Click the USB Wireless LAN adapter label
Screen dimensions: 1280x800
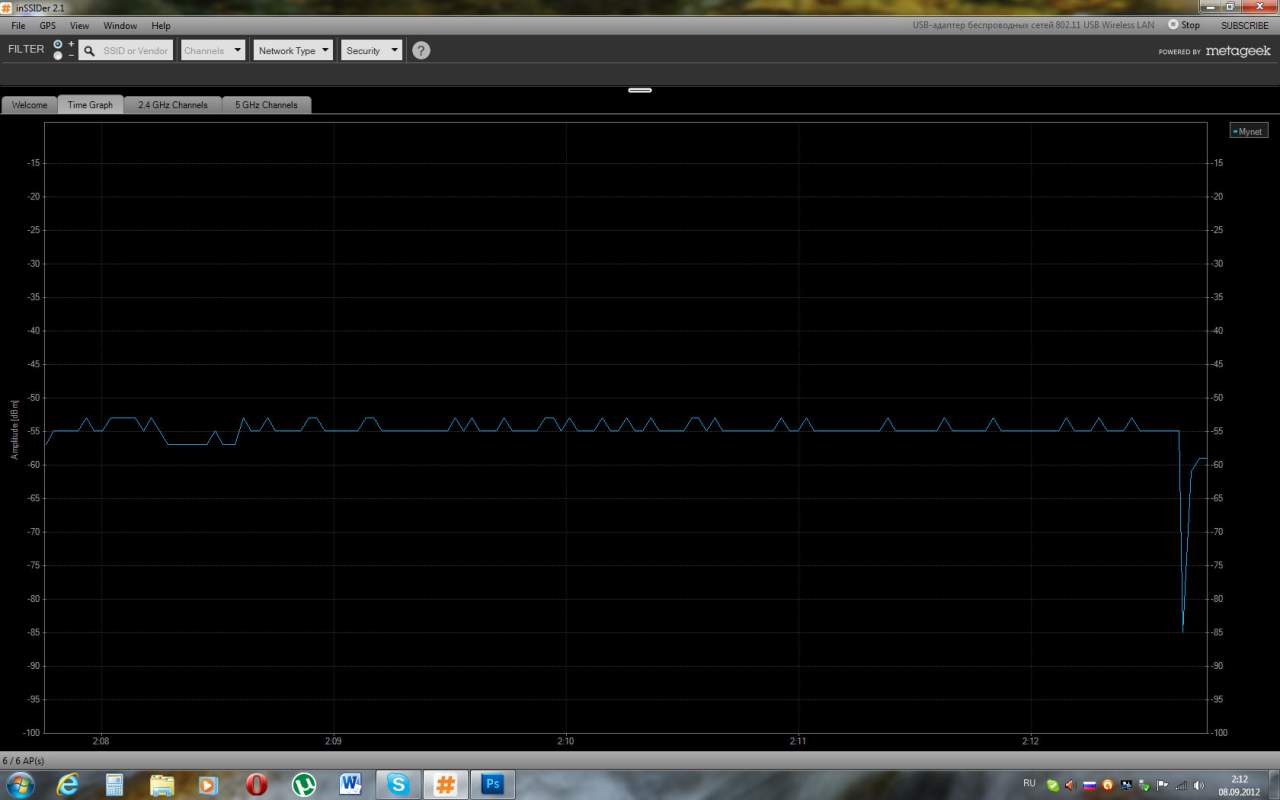(x=1033, y=25)
